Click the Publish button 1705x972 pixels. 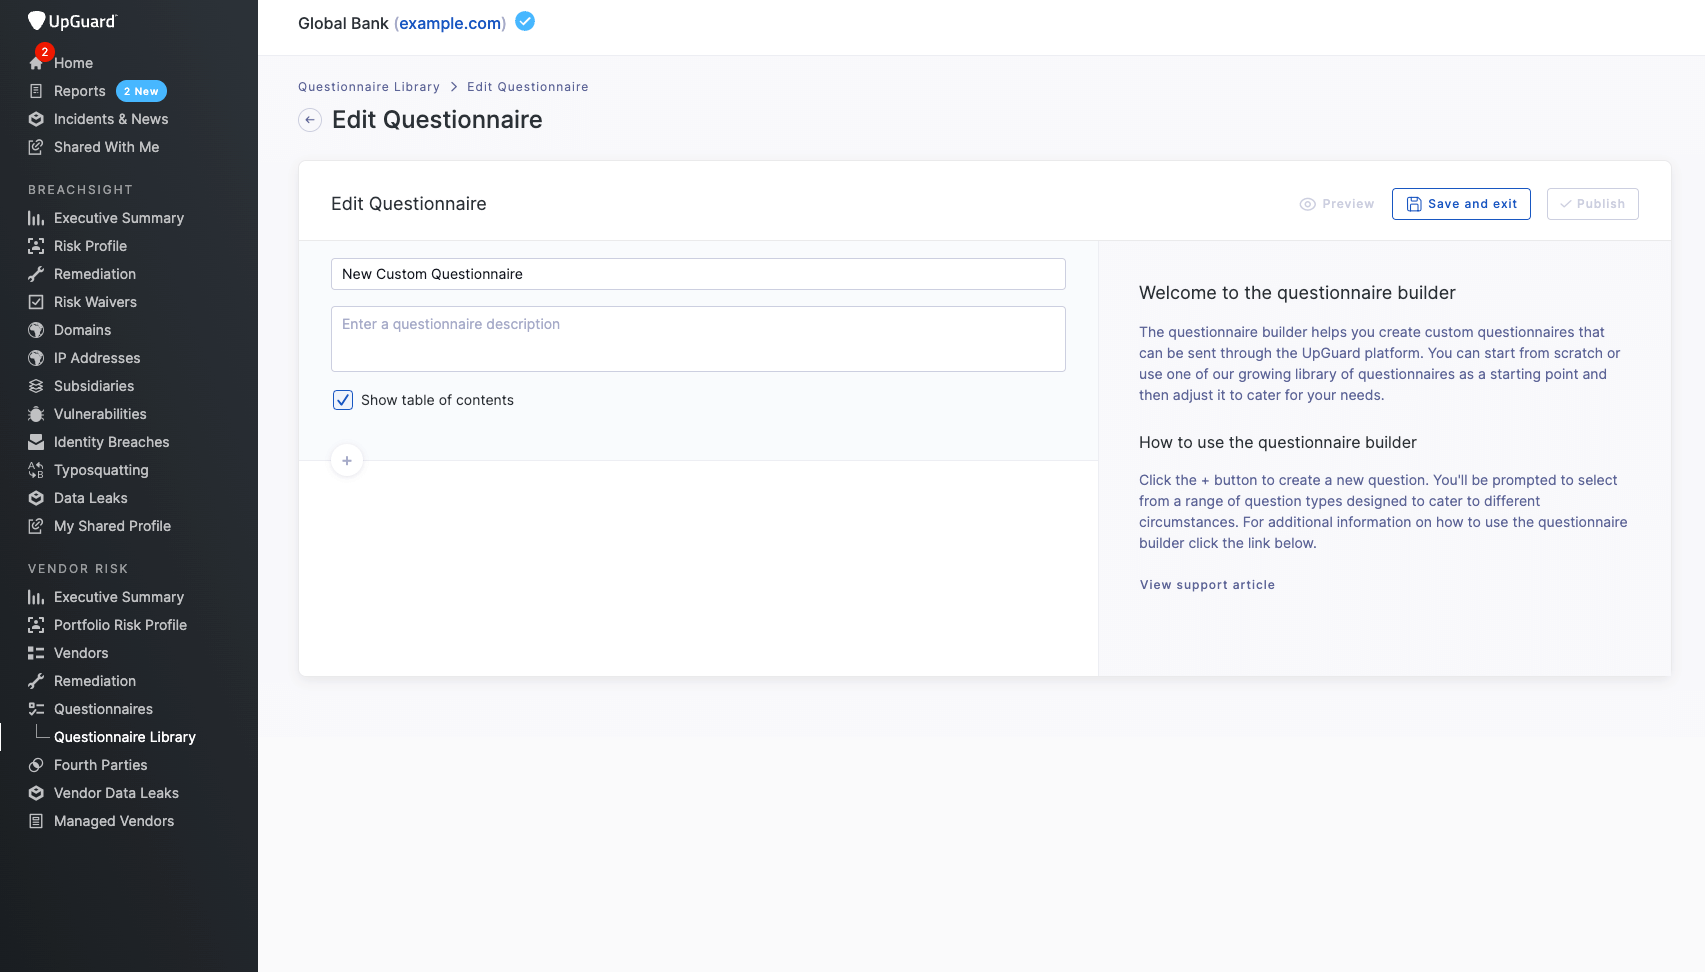click(x=1592, y=204)
